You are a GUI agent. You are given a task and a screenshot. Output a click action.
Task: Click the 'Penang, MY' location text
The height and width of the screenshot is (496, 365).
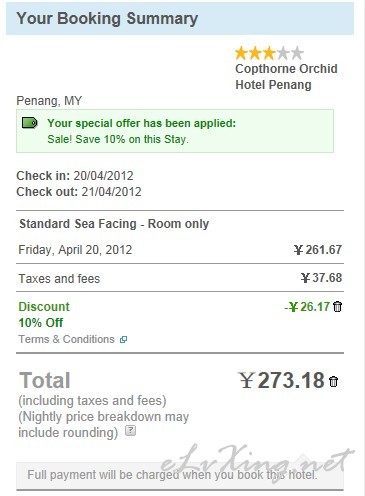point(49,101)
